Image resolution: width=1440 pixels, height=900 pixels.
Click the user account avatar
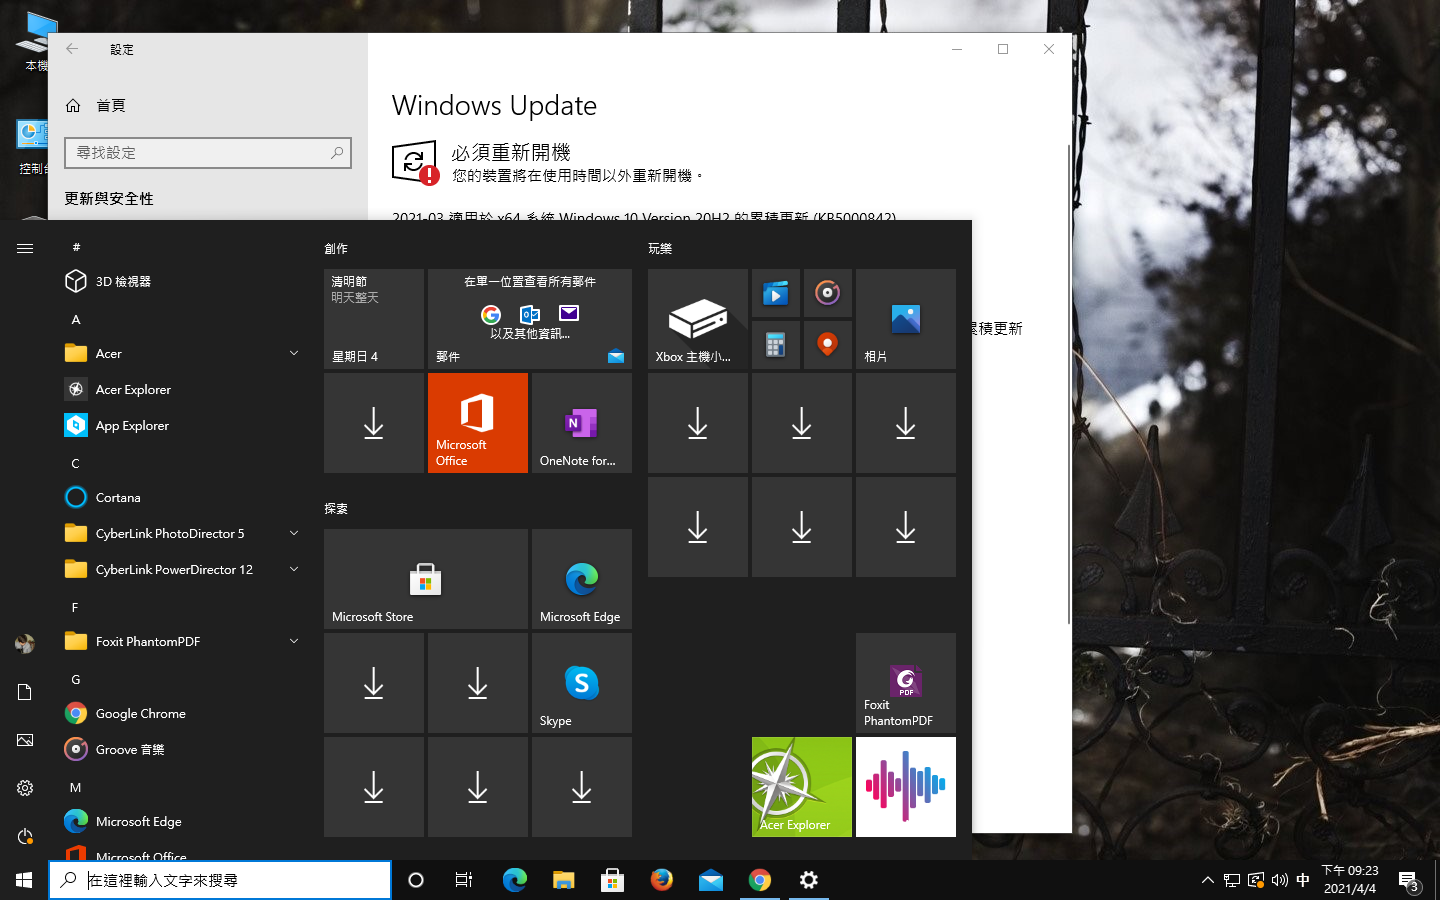pos(25,644)
